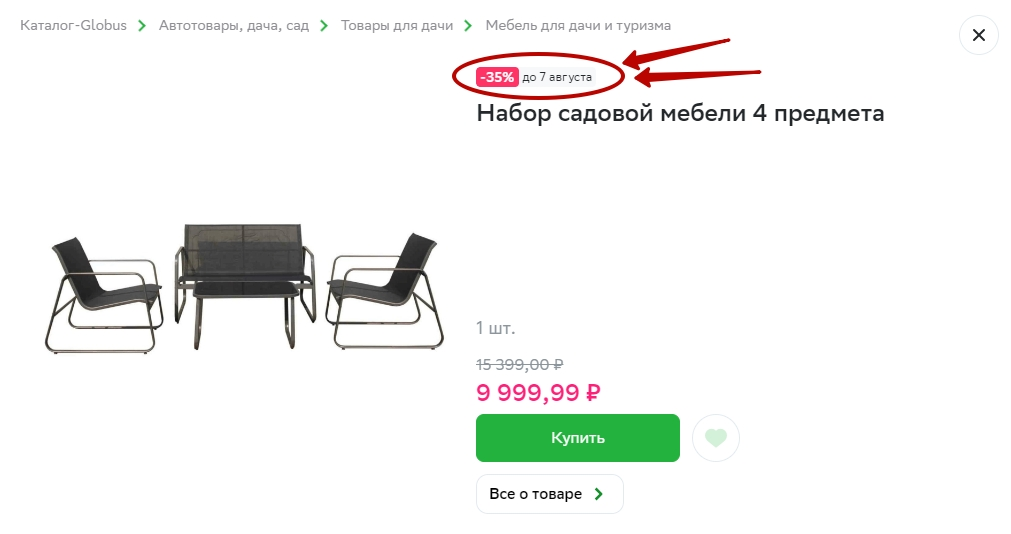Click the до 7 августа promo label
This screenshot has height=534, width=1011.
557,77
